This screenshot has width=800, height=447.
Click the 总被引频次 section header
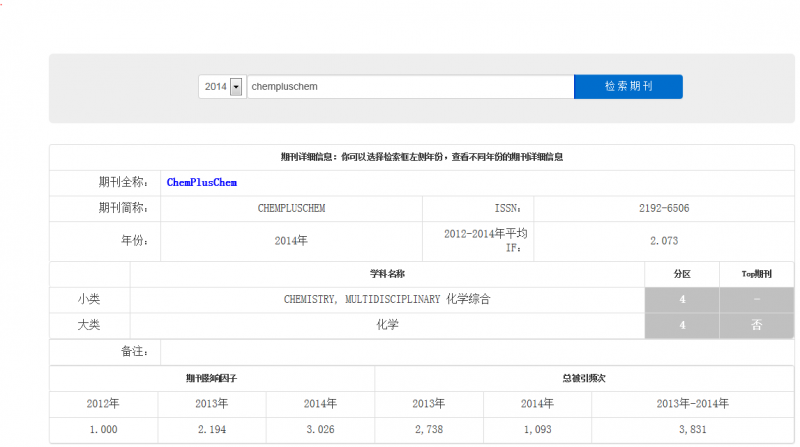point(584,379)
